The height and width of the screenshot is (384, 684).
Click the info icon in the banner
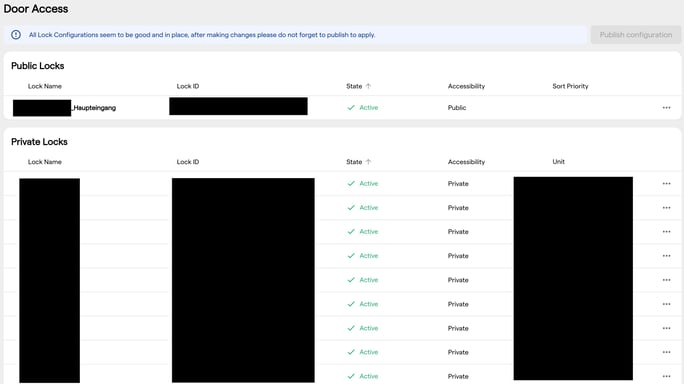point(16,34)
